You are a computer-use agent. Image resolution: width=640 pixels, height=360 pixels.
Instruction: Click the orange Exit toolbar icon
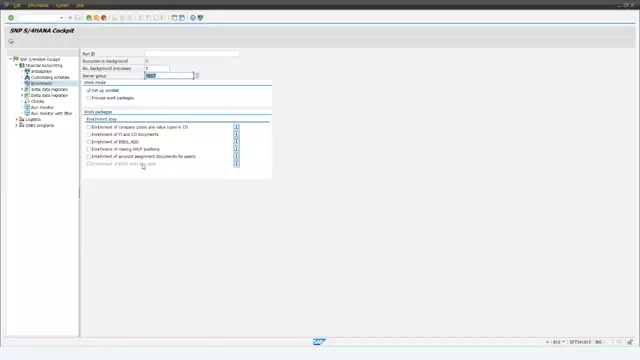[96, 18]
